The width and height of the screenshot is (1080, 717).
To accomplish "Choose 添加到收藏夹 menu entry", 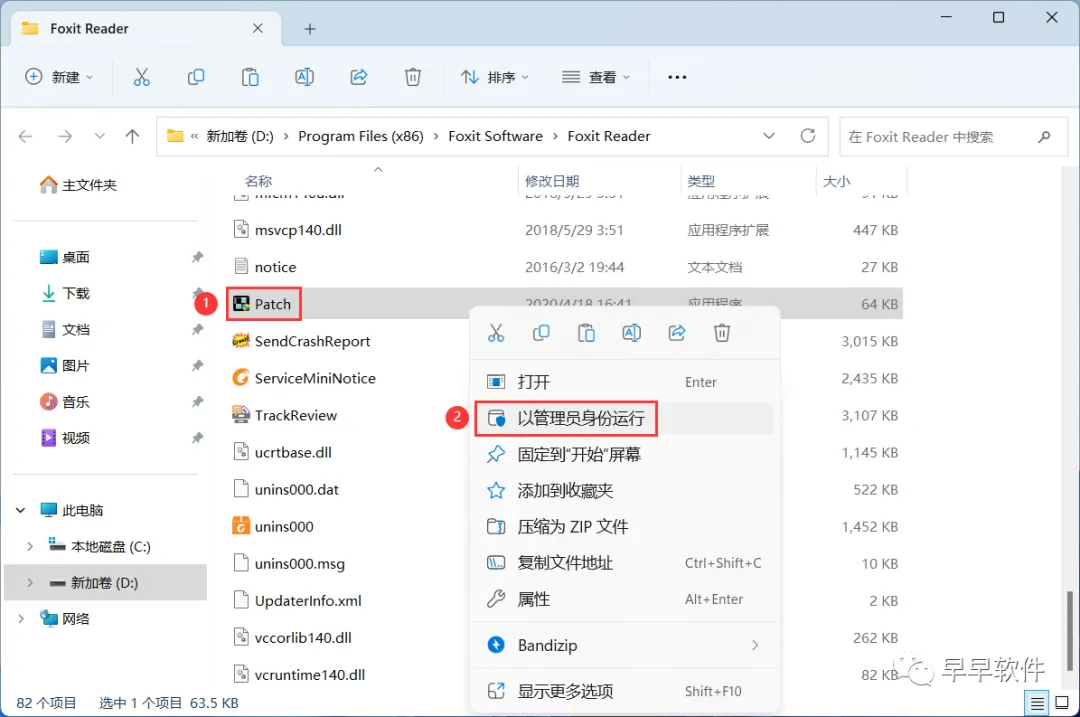I will click(x=624, y=490).
